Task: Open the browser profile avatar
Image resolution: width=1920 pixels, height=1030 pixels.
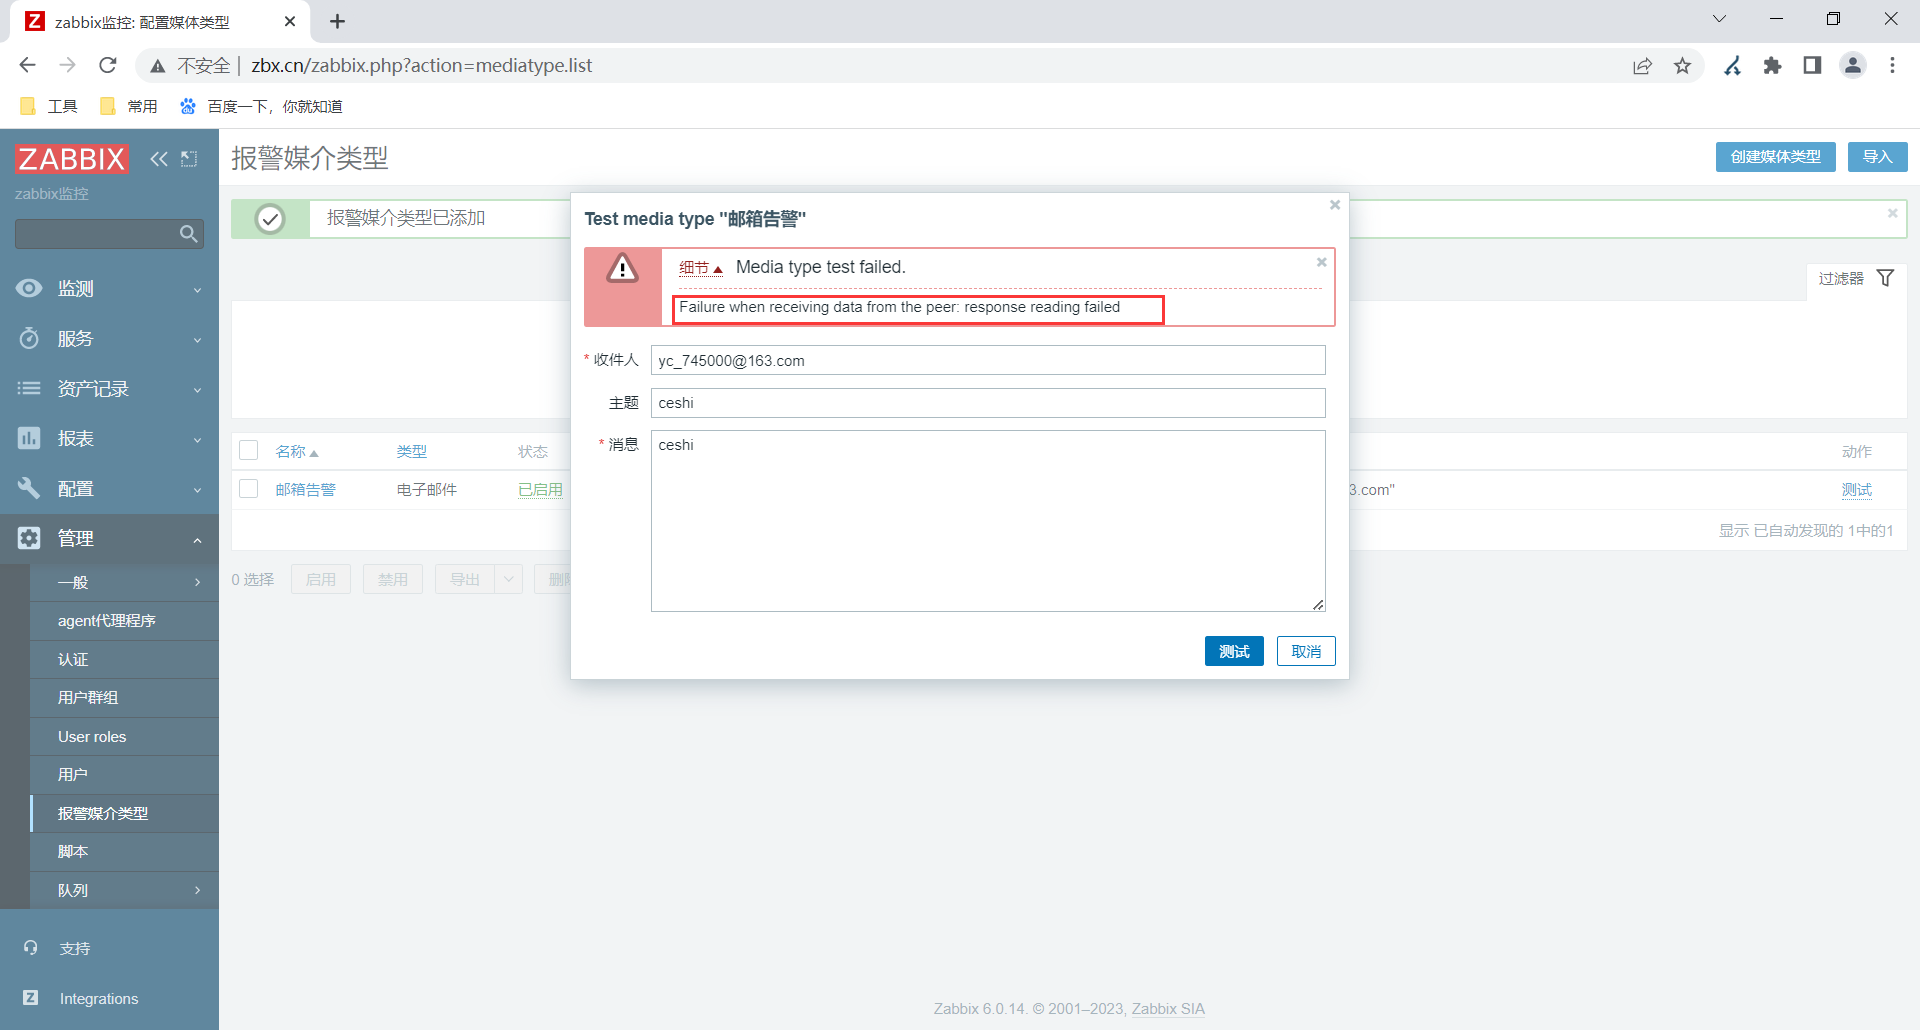Action: click(1853, 65)
